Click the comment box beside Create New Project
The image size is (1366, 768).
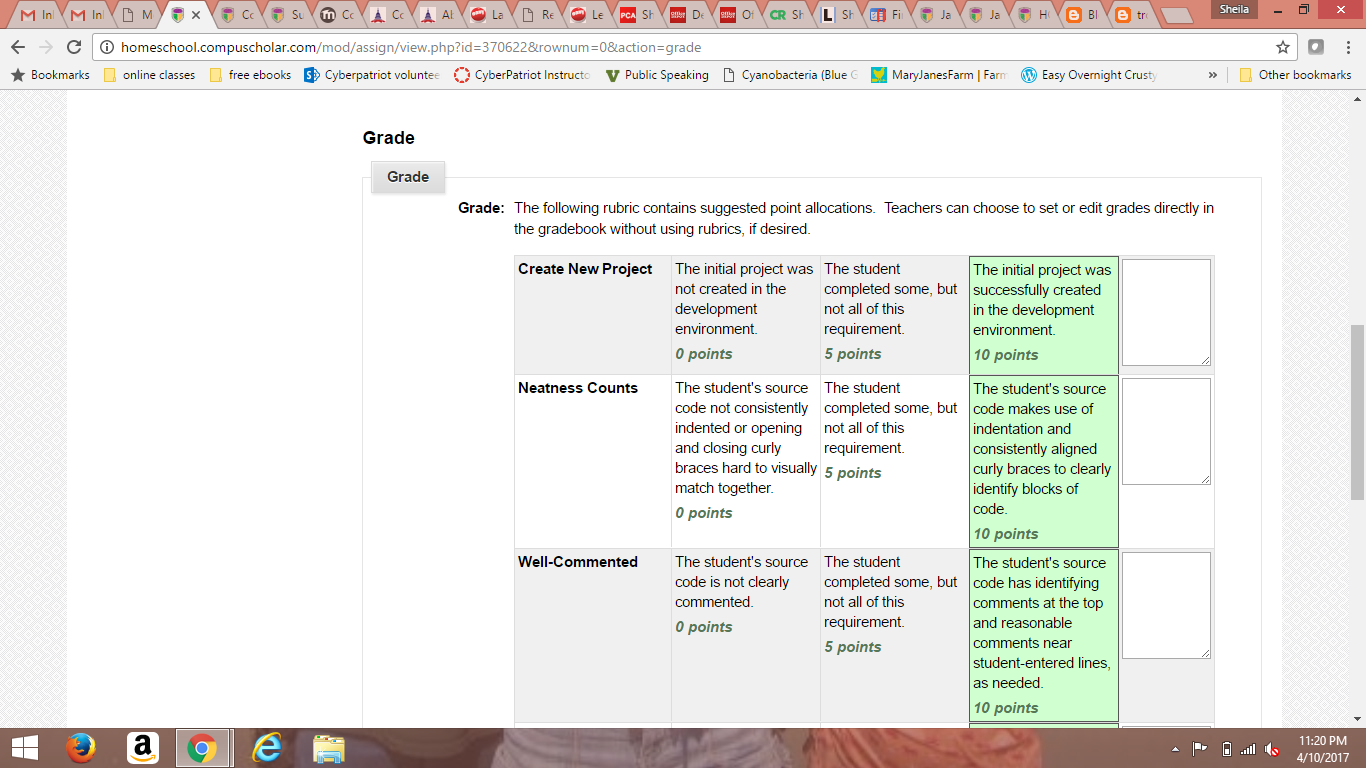1165,311
